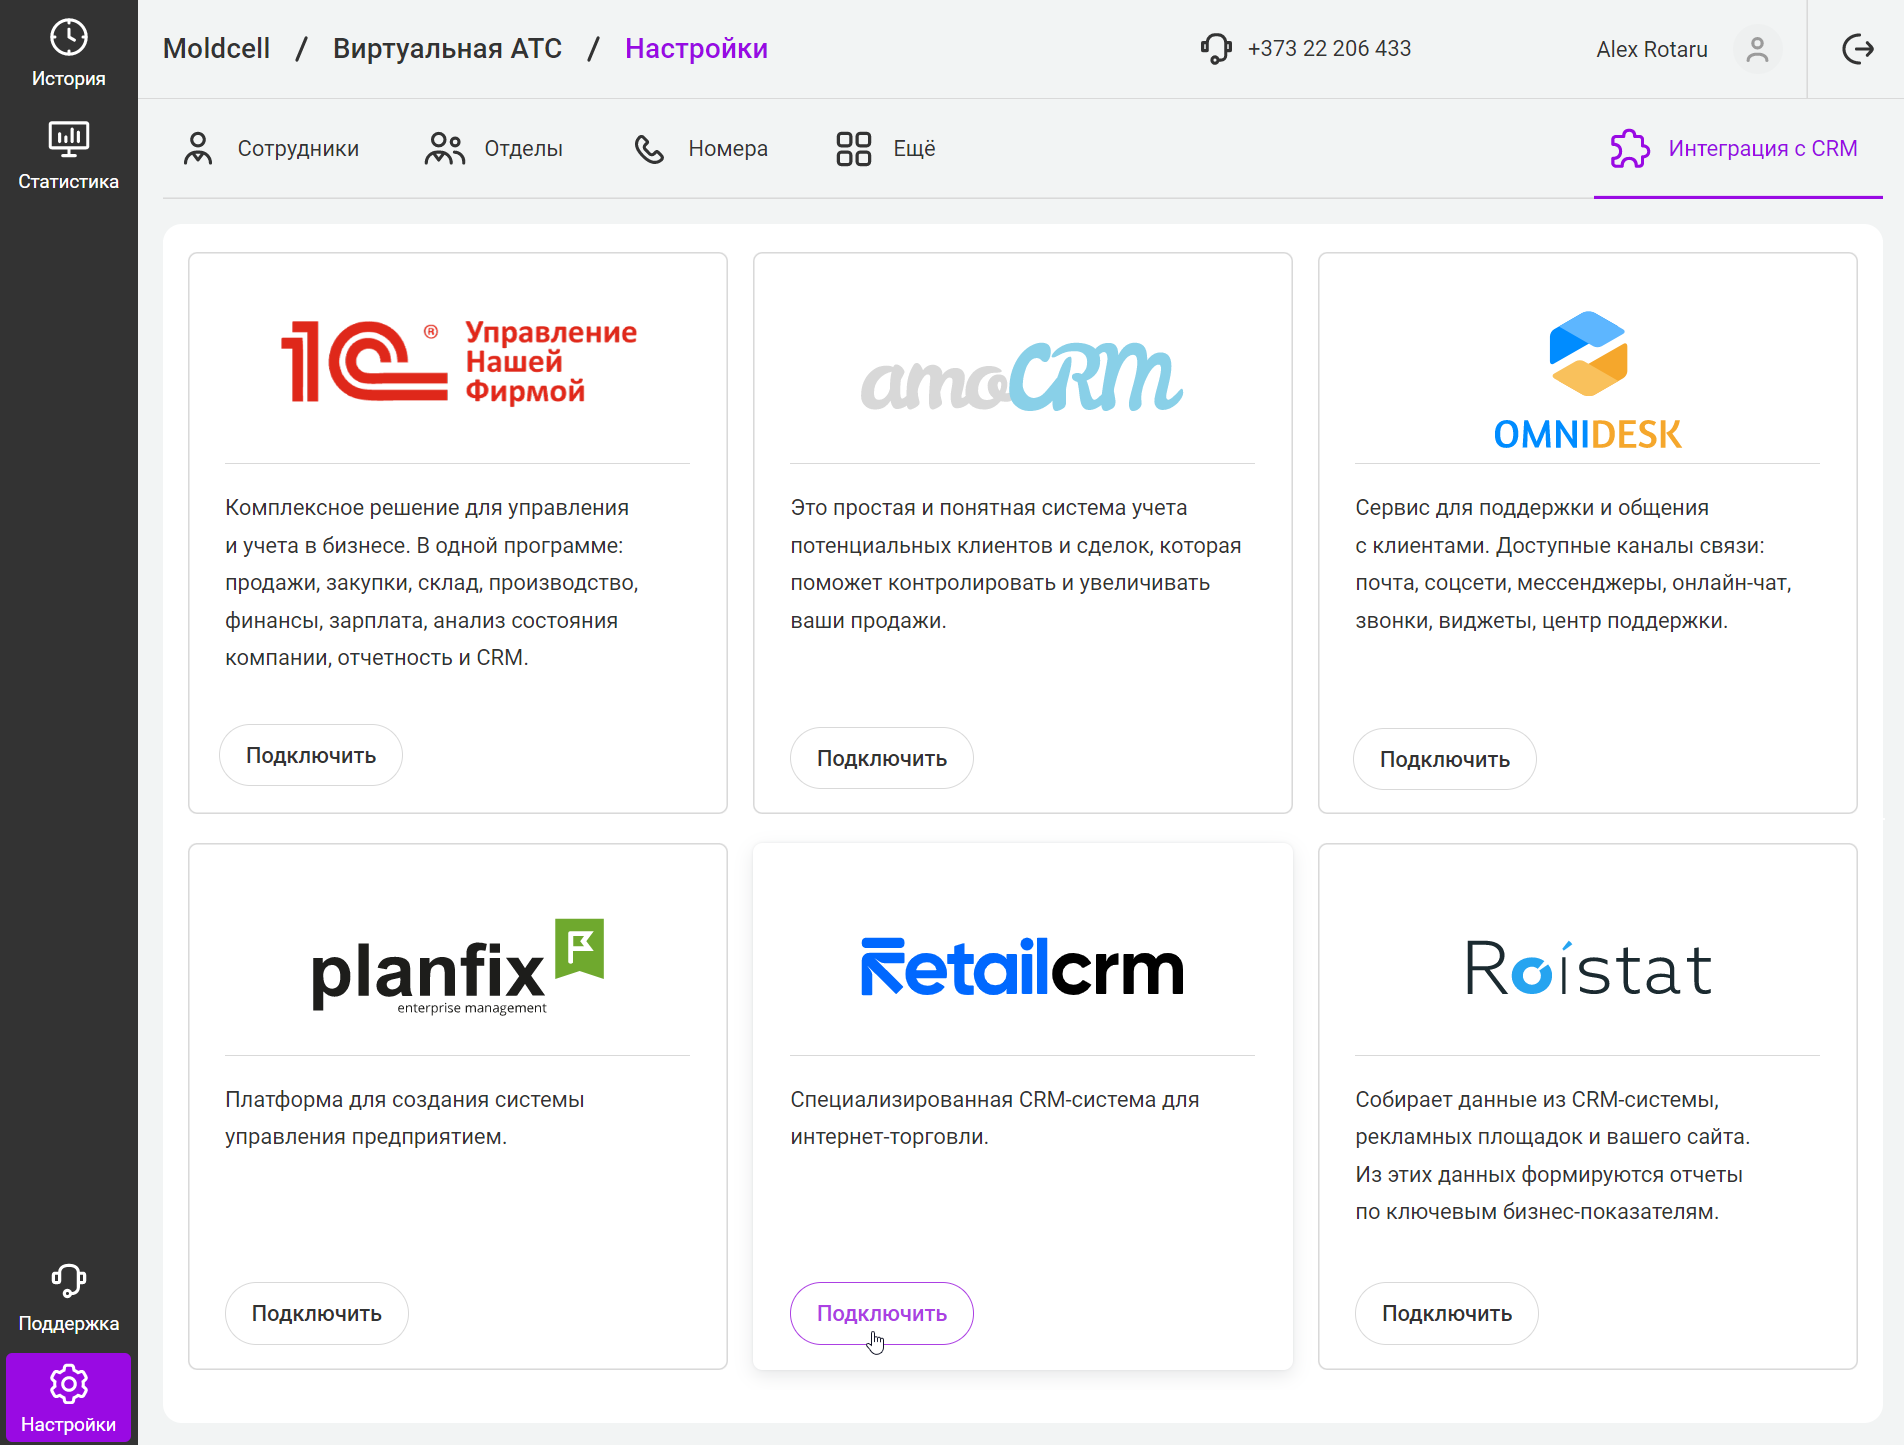The image size is (1904, 1445).
Task: Click the Номера phone handset icon
Action: click(x=649, y=149)
